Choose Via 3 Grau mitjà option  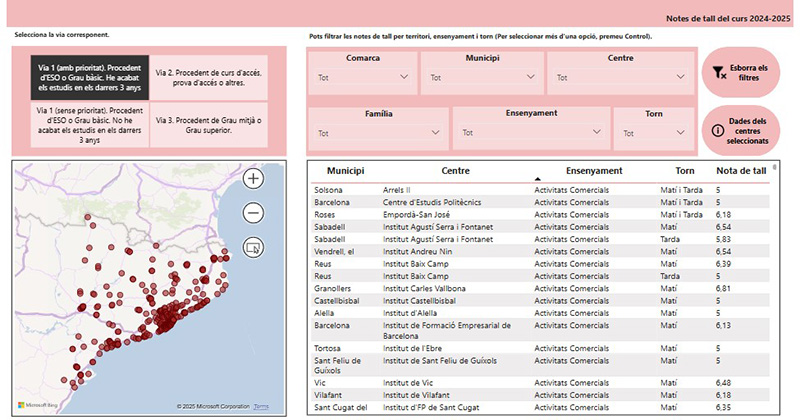coord(209,125)
